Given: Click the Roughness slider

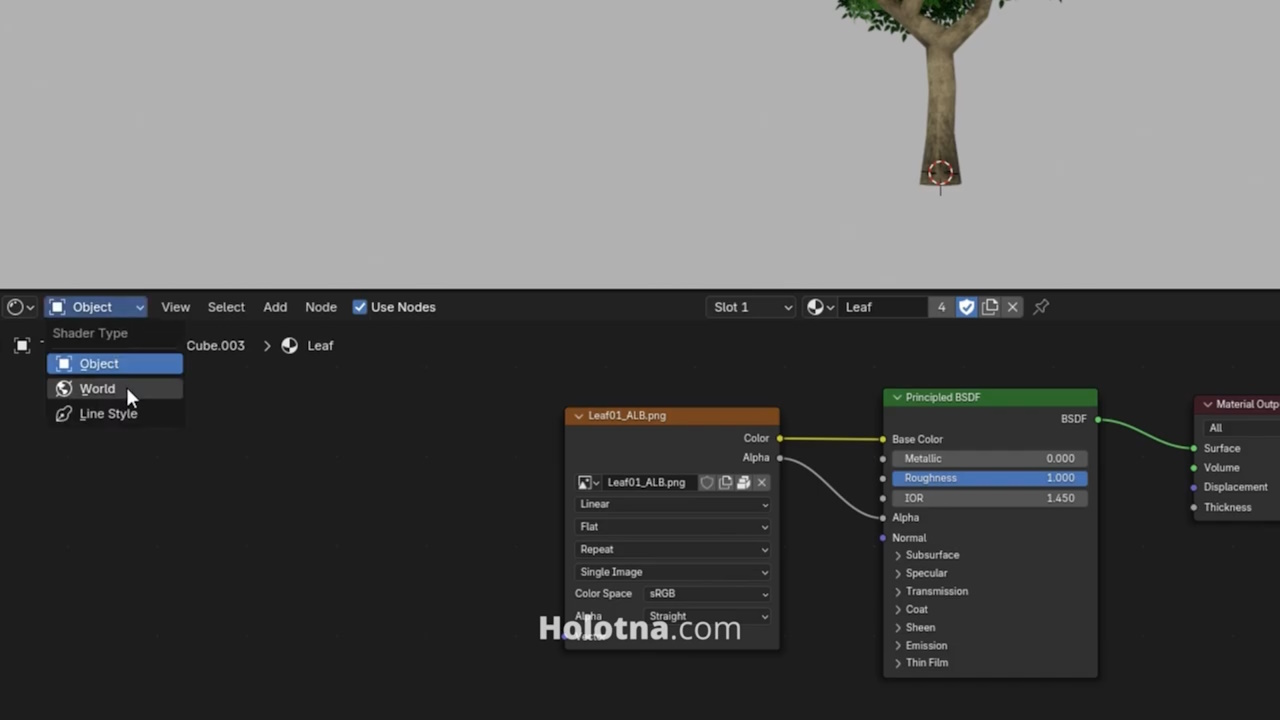Looking at the screenshot, I should pos(990,478).
